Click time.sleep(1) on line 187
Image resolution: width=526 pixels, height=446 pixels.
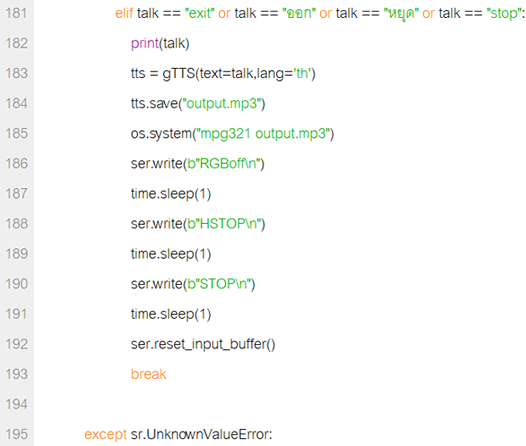click(171, 194)
